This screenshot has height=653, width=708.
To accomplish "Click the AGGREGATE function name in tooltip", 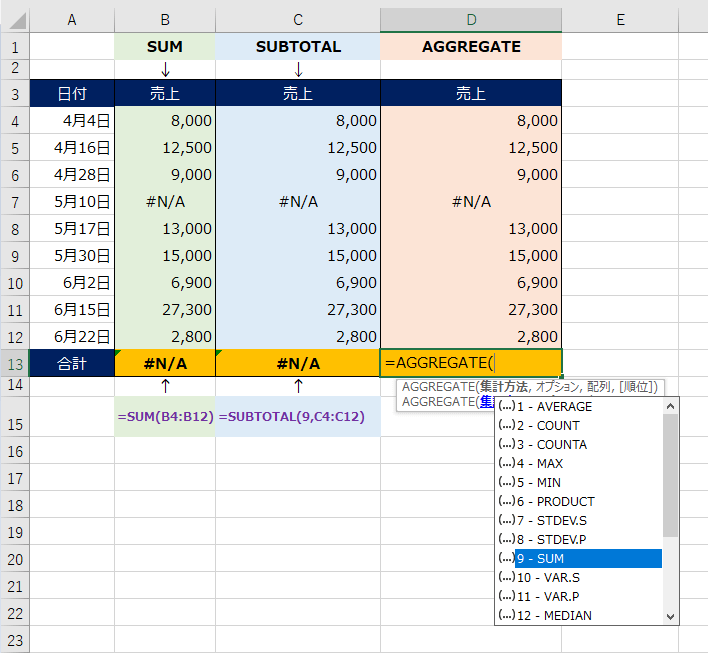I will 437,387.
